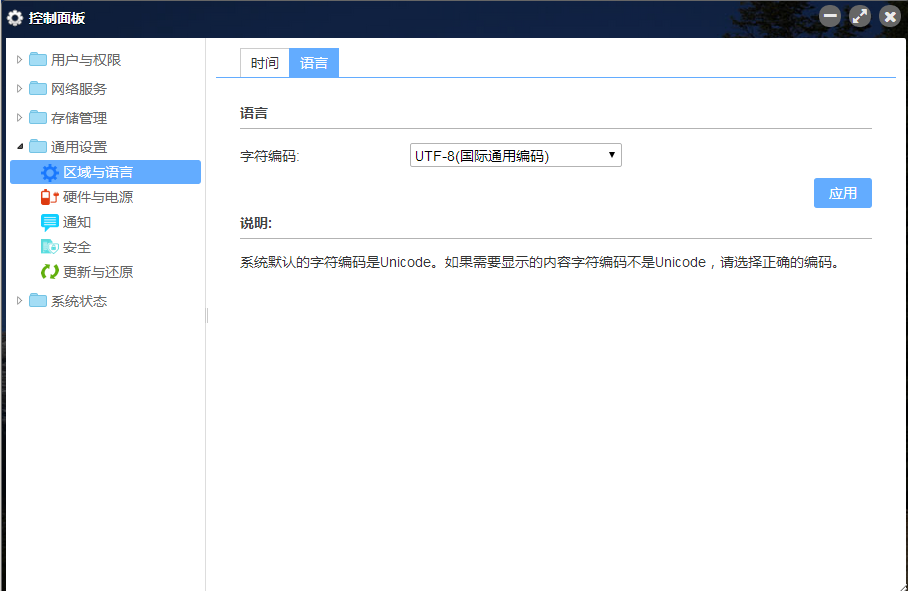Click the 区域与语言 gear icon
This screenshot has width=908, height=591.
50,173
